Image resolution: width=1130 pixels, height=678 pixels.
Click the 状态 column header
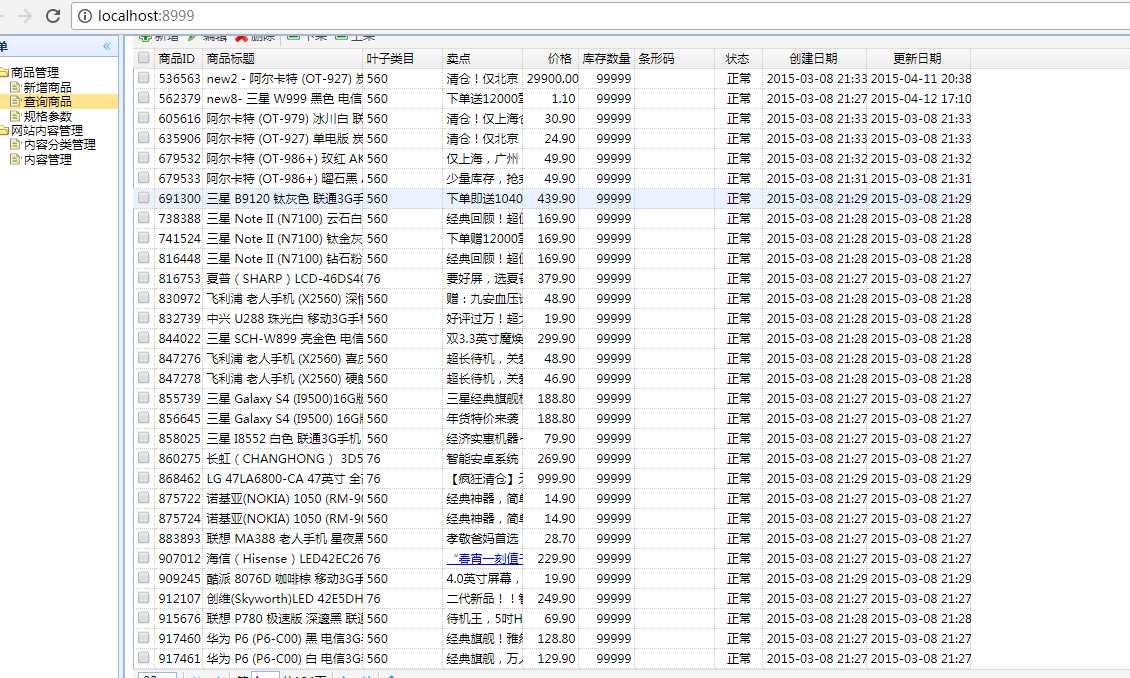click(x=737, y=58)
